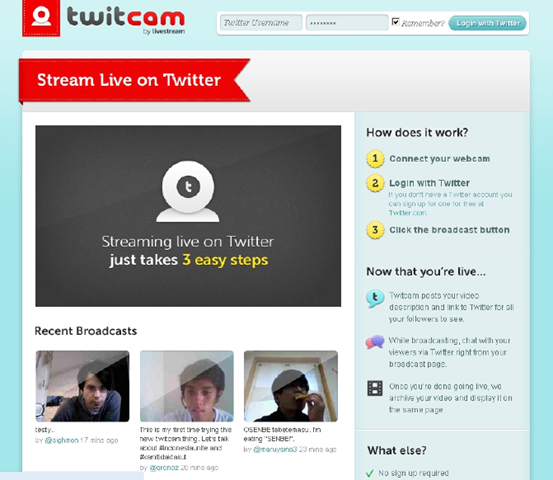Click the yellow step 3 badge
The image size is (553, 480).
[375, 230]
